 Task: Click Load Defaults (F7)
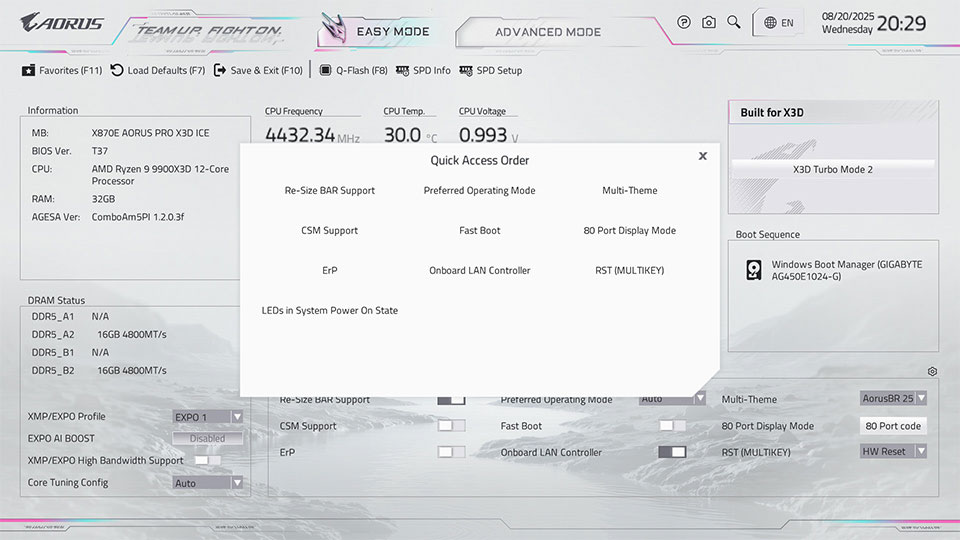pos(166,70)
